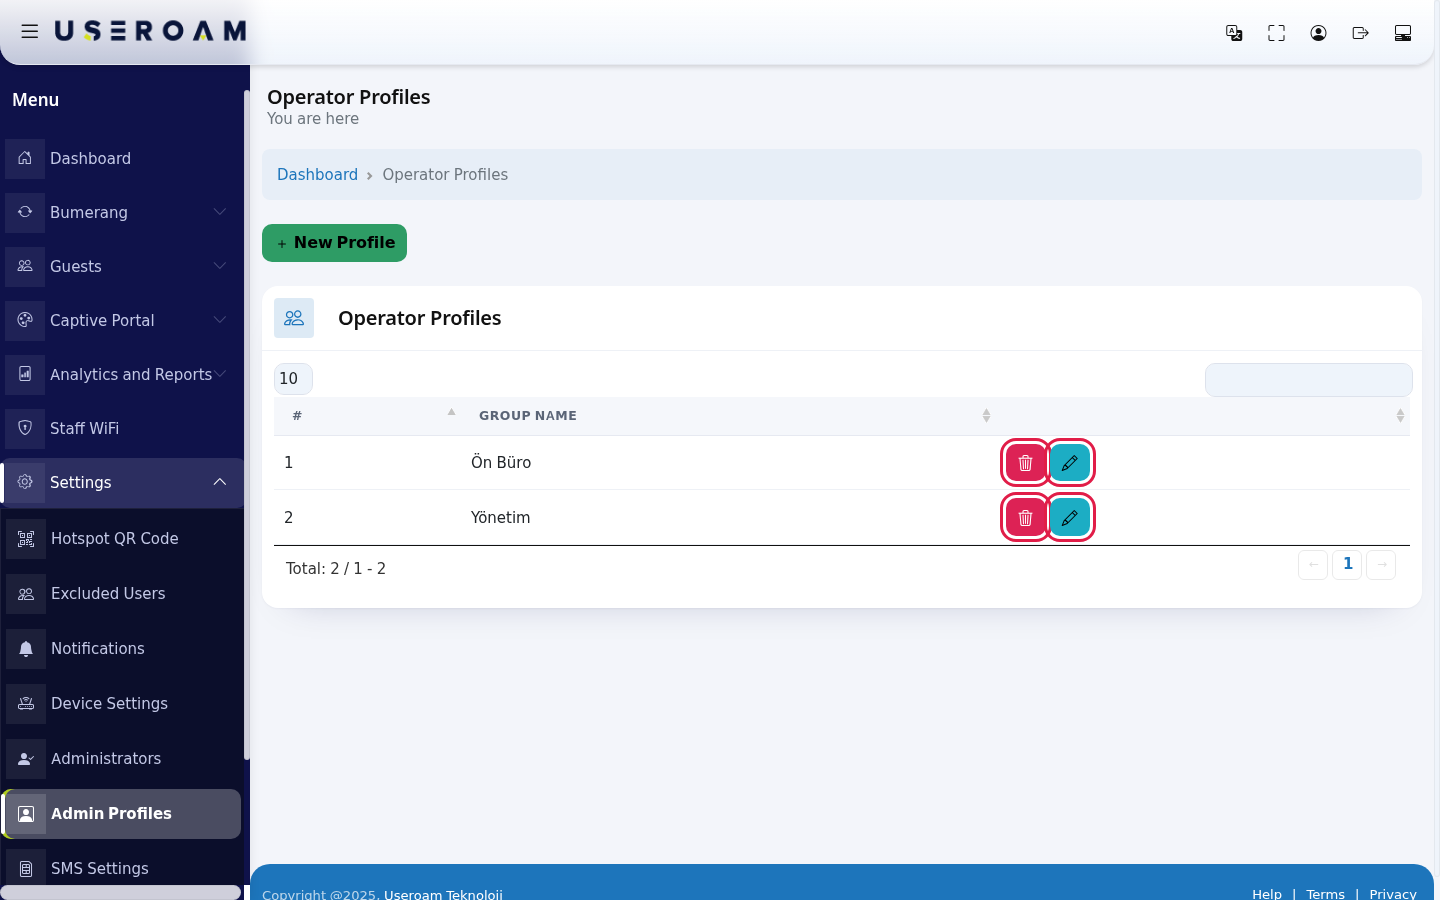Click the Staff WiFi shield icon
Viewport: 1440px width, 900px height.
tap(25, 428)
